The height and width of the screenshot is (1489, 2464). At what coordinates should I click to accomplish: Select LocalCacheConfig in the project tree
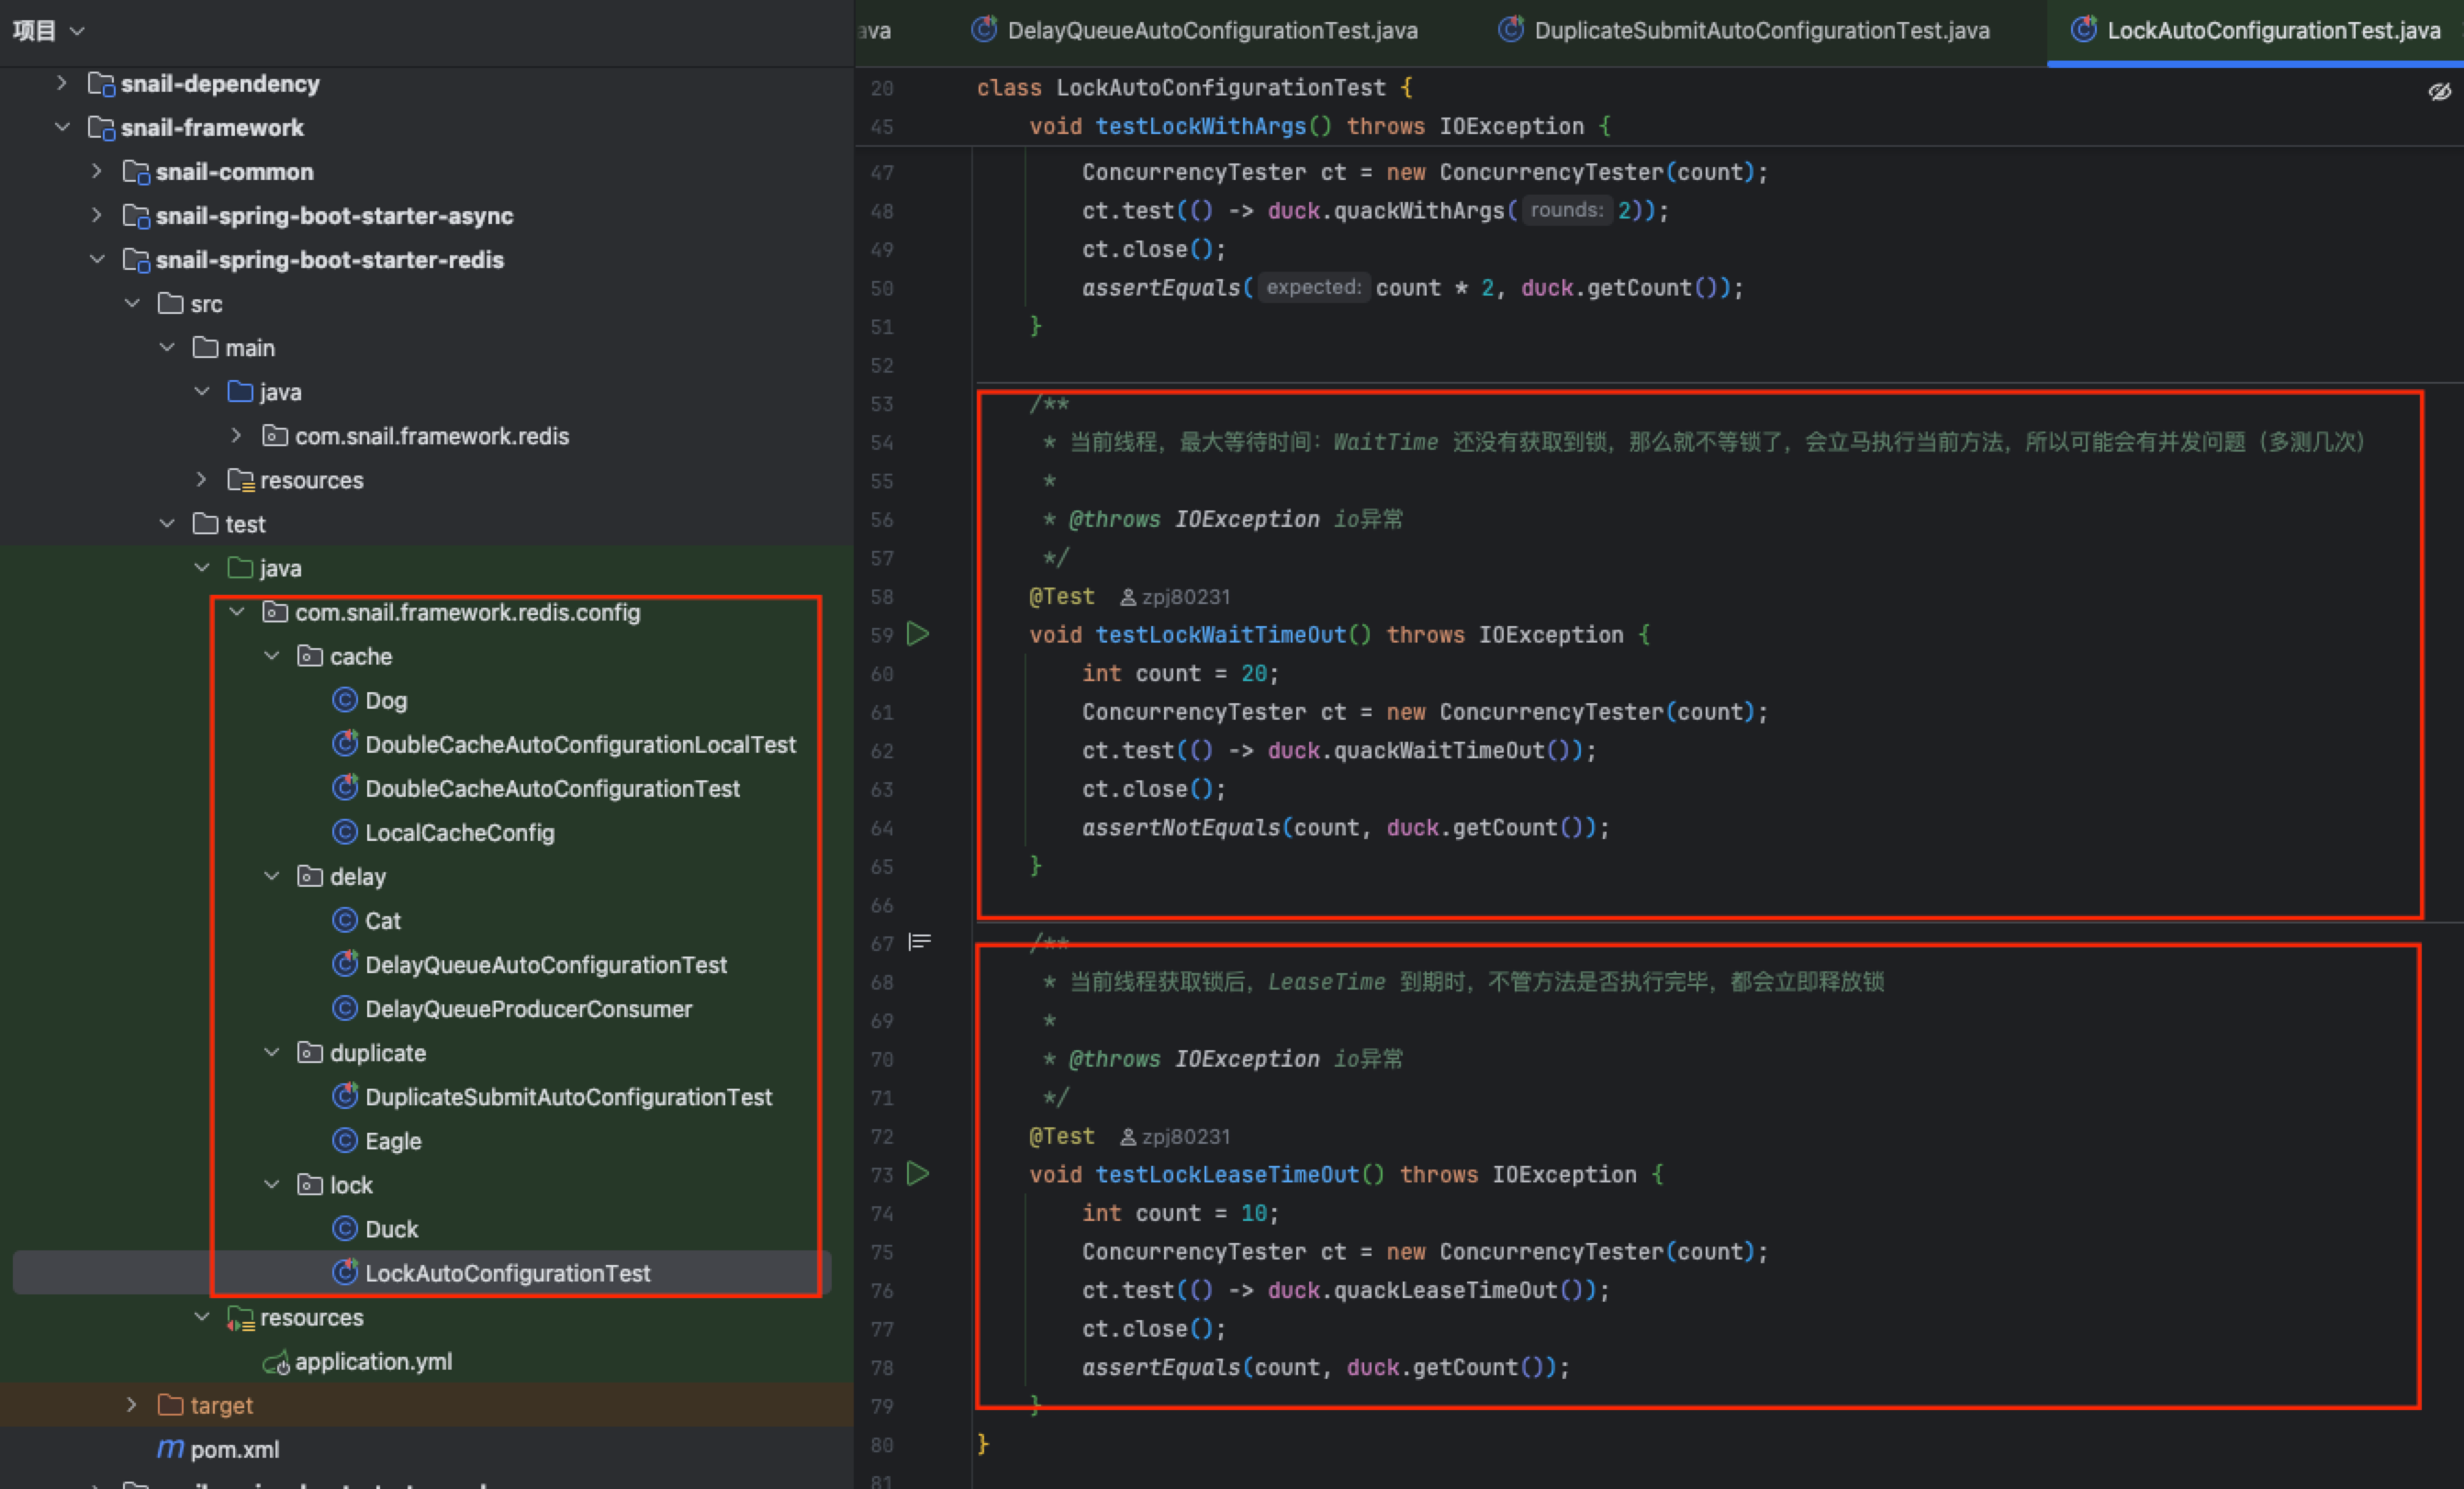[x=458, y=833]
